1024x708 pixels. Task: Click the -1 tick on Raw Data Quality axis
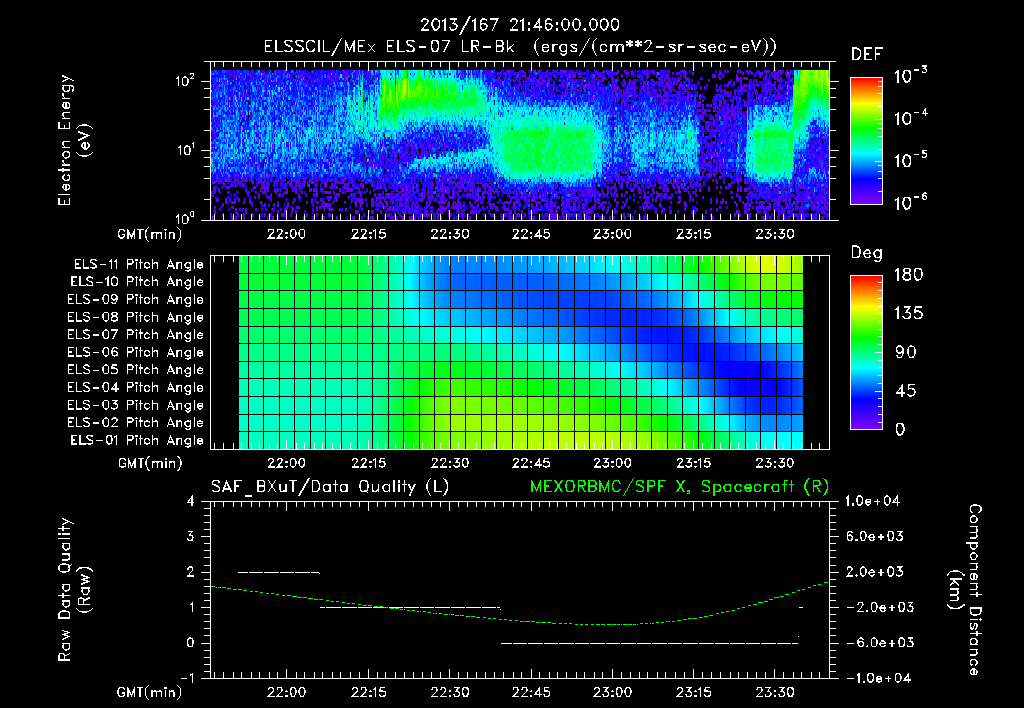[187, 678]
